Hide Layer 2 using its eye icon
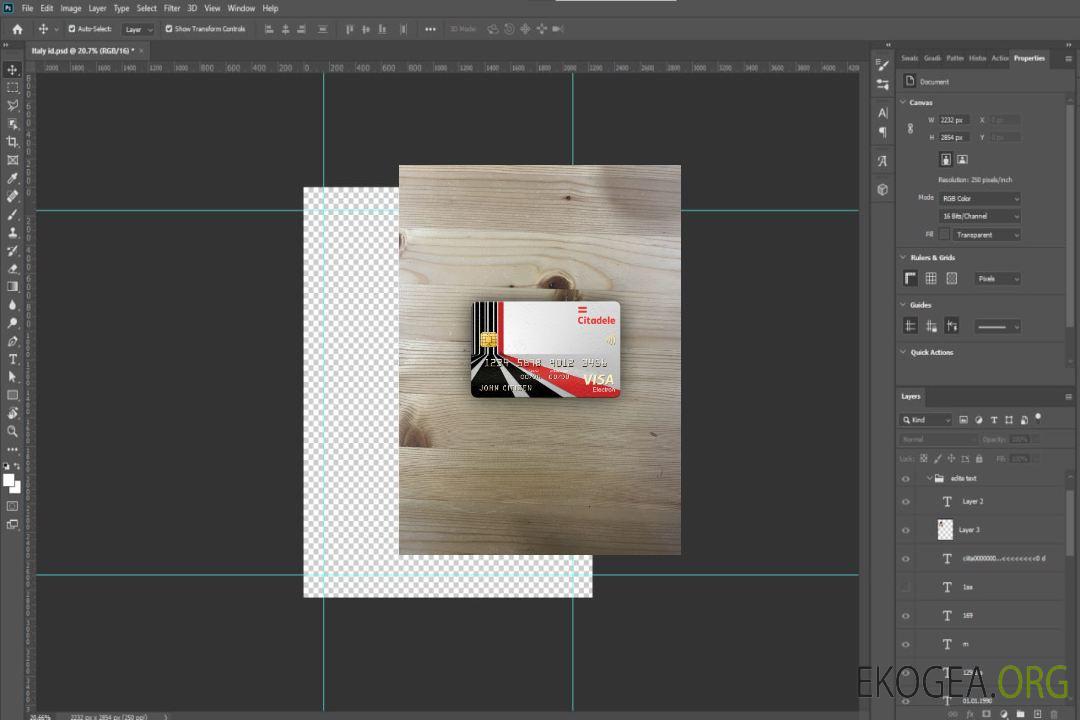 point(906,502)
